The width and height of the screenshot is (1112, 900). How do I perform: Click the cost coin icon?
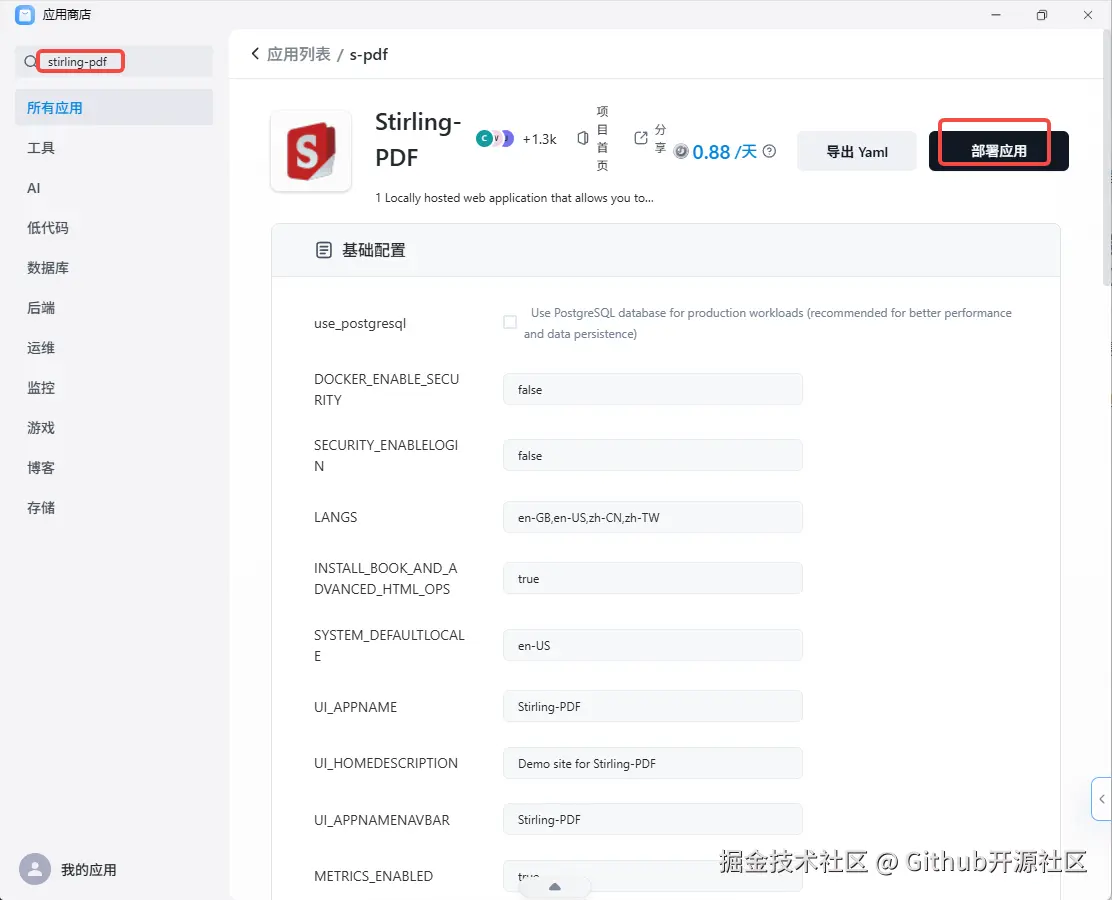tap(681, 152)
